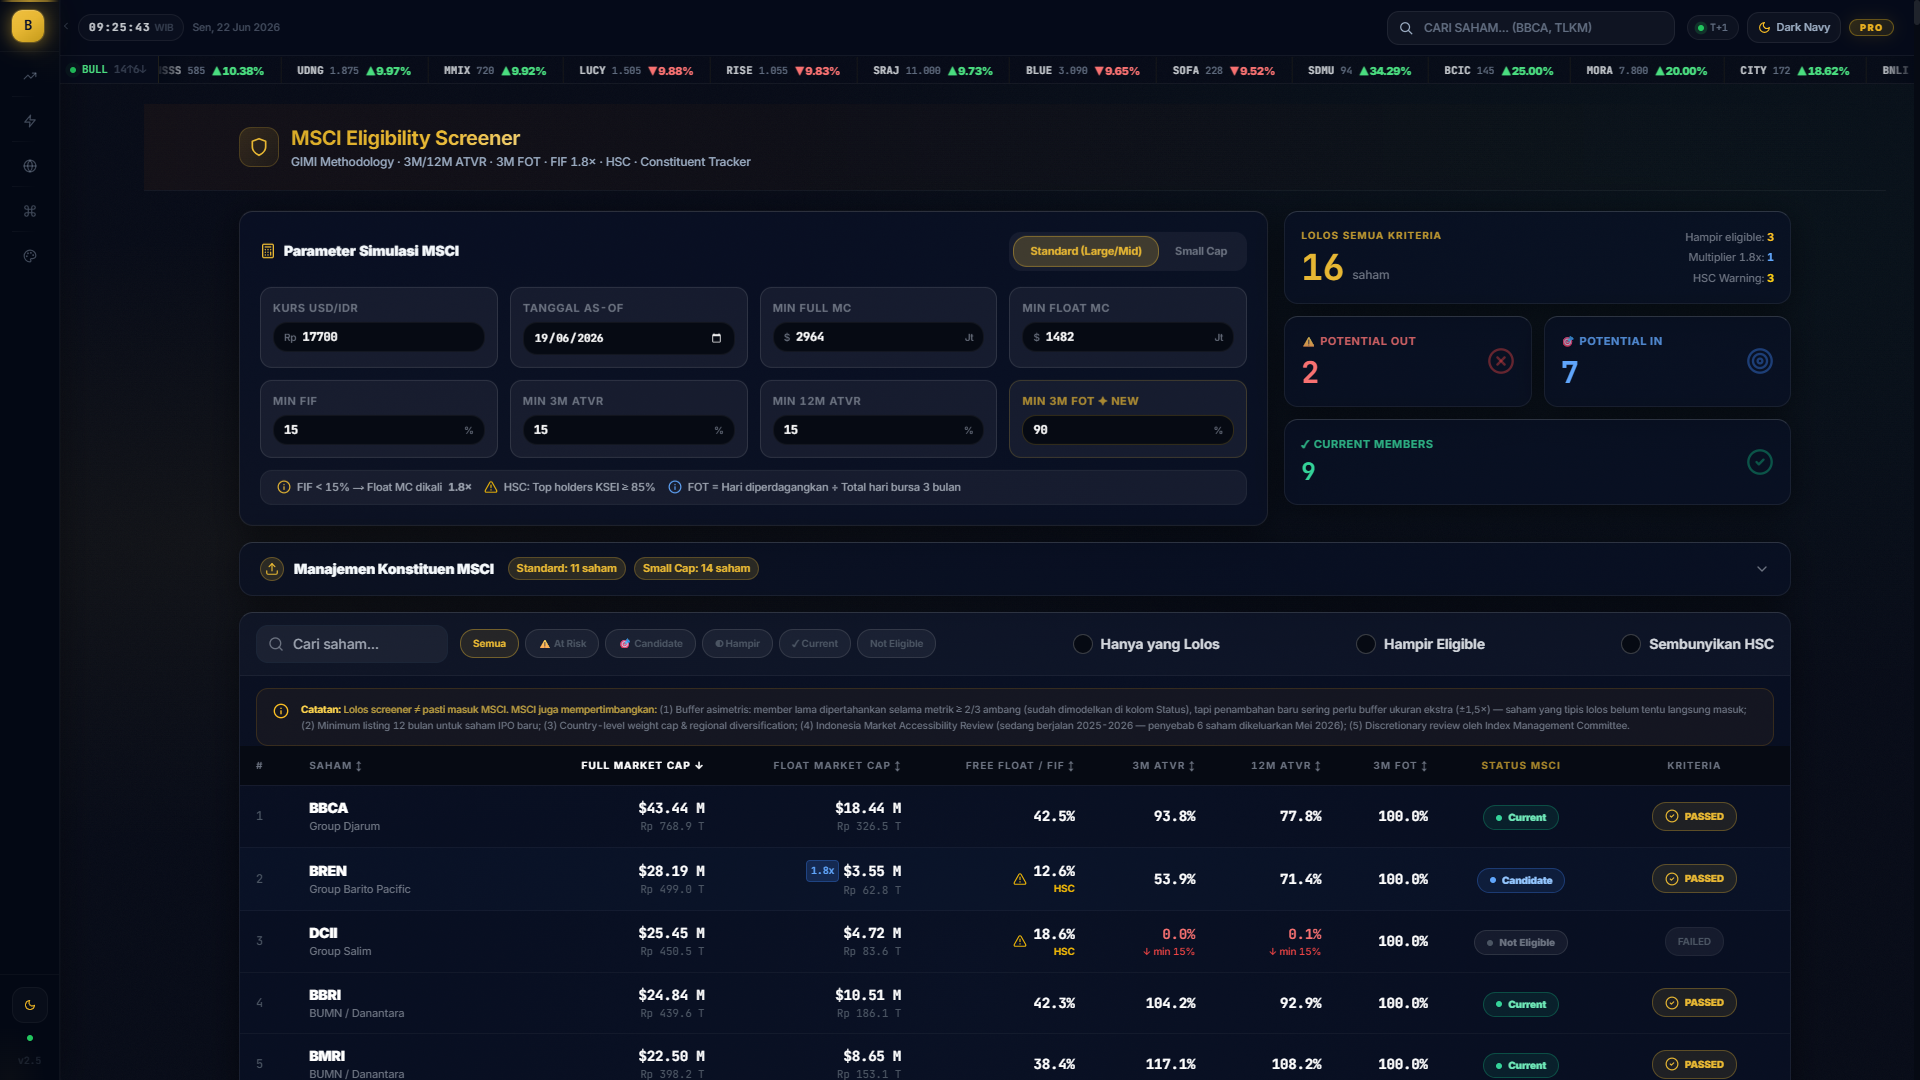Click the check circle icon in Current Members card
Screen dimensions: 1920x1080
click(x=1760, y=462)
